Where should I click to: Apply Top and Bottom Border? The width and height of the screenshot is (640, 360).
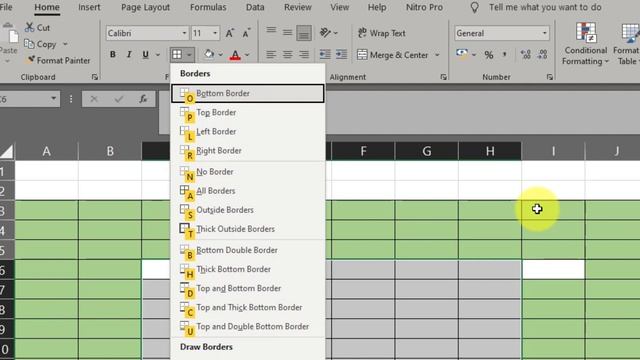[248, 289]
